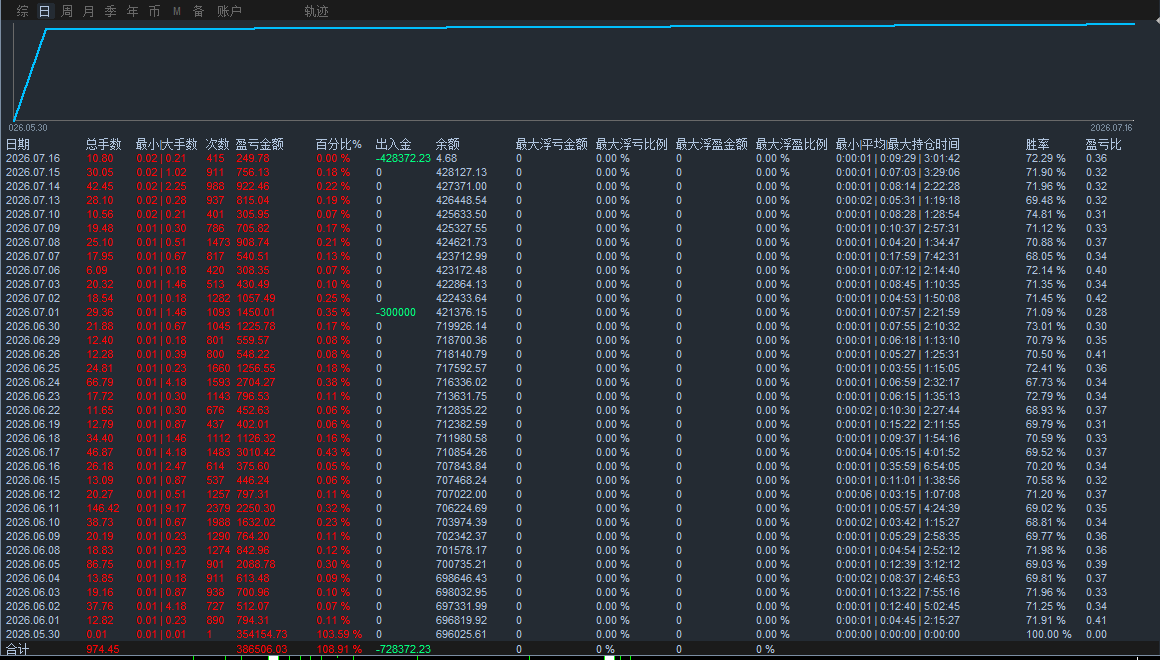Click the 67.73 % win rate cell
Screen dimensions: 1160x660
tap(1045, 383)
